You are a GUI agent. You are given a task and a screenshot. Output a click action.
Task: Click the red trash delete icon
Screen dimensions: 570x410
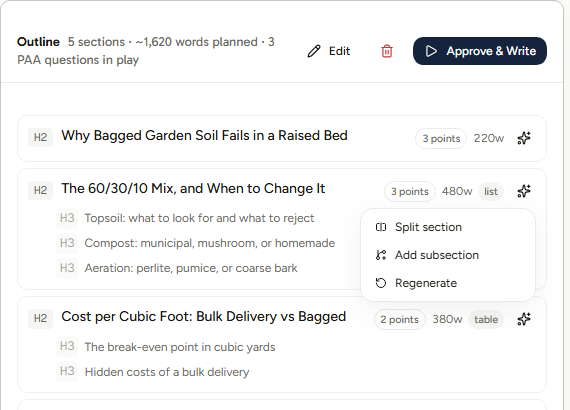click(x=387, y=51)
